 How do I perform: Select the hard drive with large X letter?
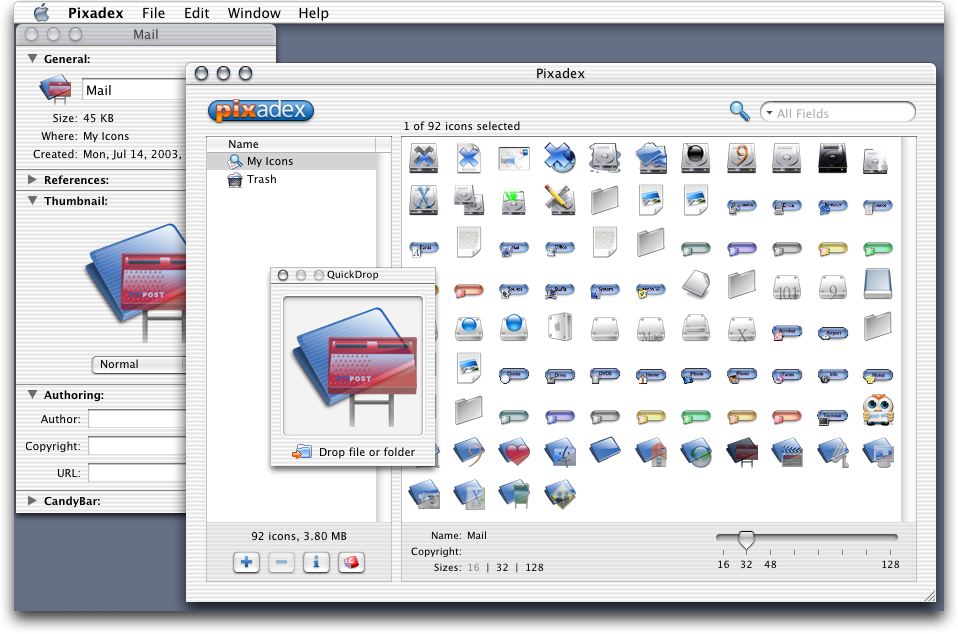click(423, 200)
